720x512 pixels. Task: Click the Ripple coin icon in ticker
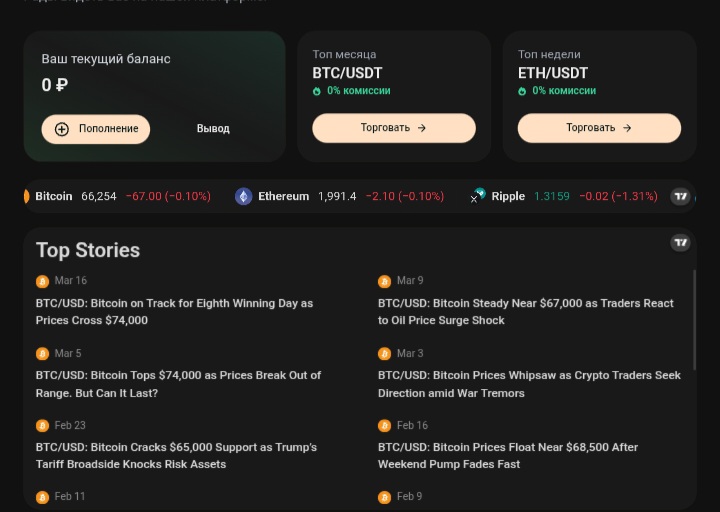pyautogui.click(x=479, y=196)
